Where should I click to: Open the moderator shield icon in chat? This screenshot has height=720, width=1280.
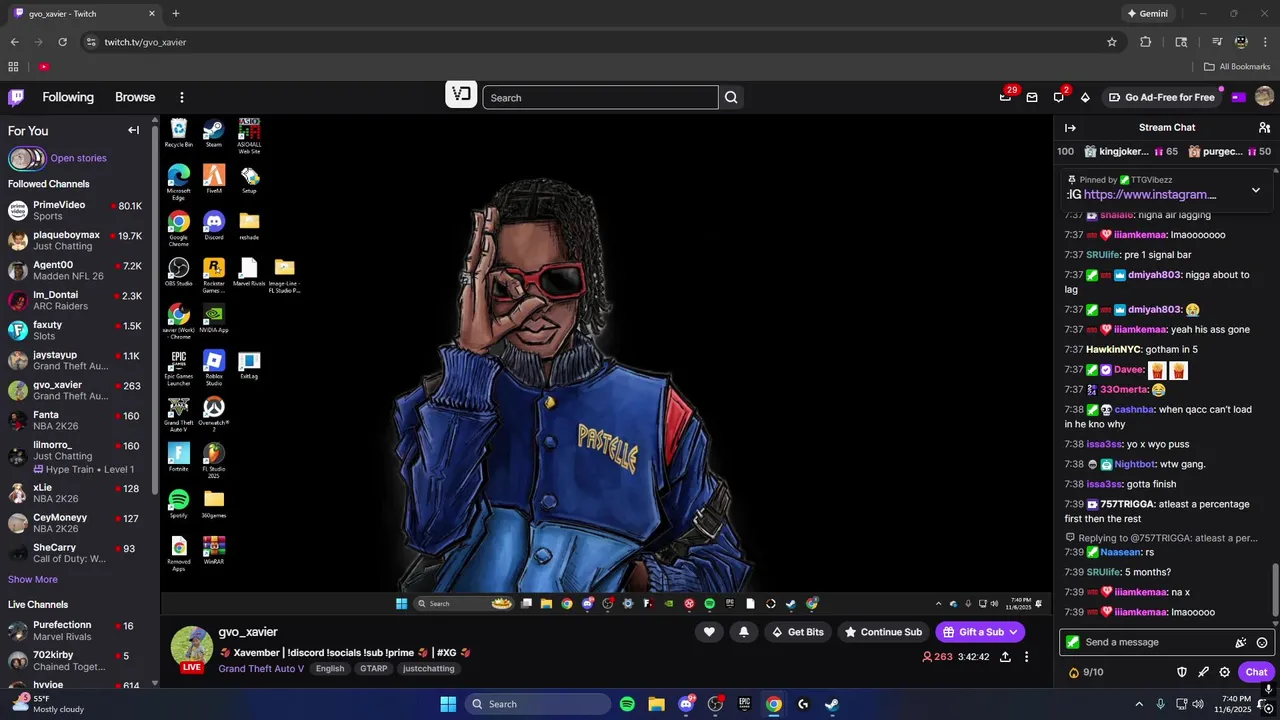pyautogui.click(x=1182, y=672)
